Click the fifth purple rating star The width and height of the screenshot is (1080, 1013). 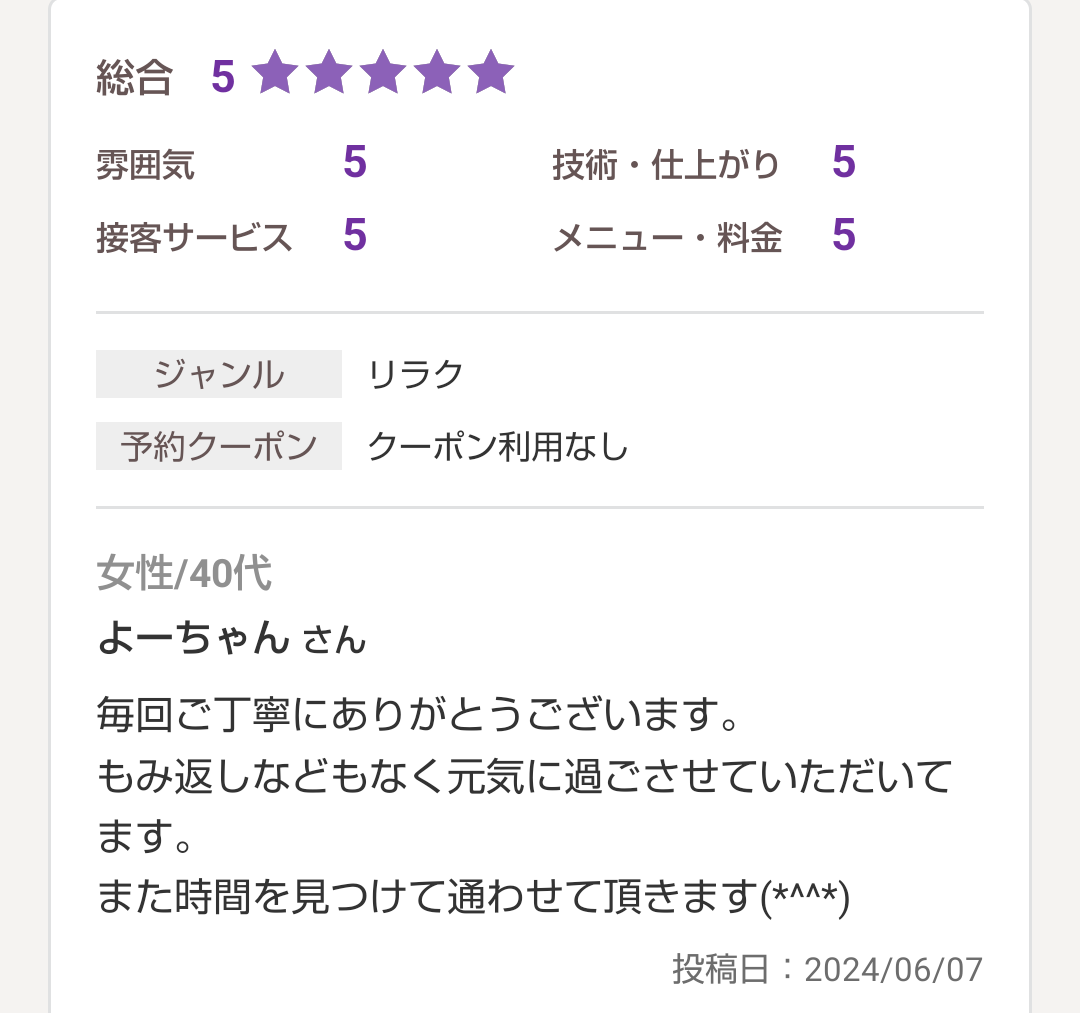coord(491,72)
